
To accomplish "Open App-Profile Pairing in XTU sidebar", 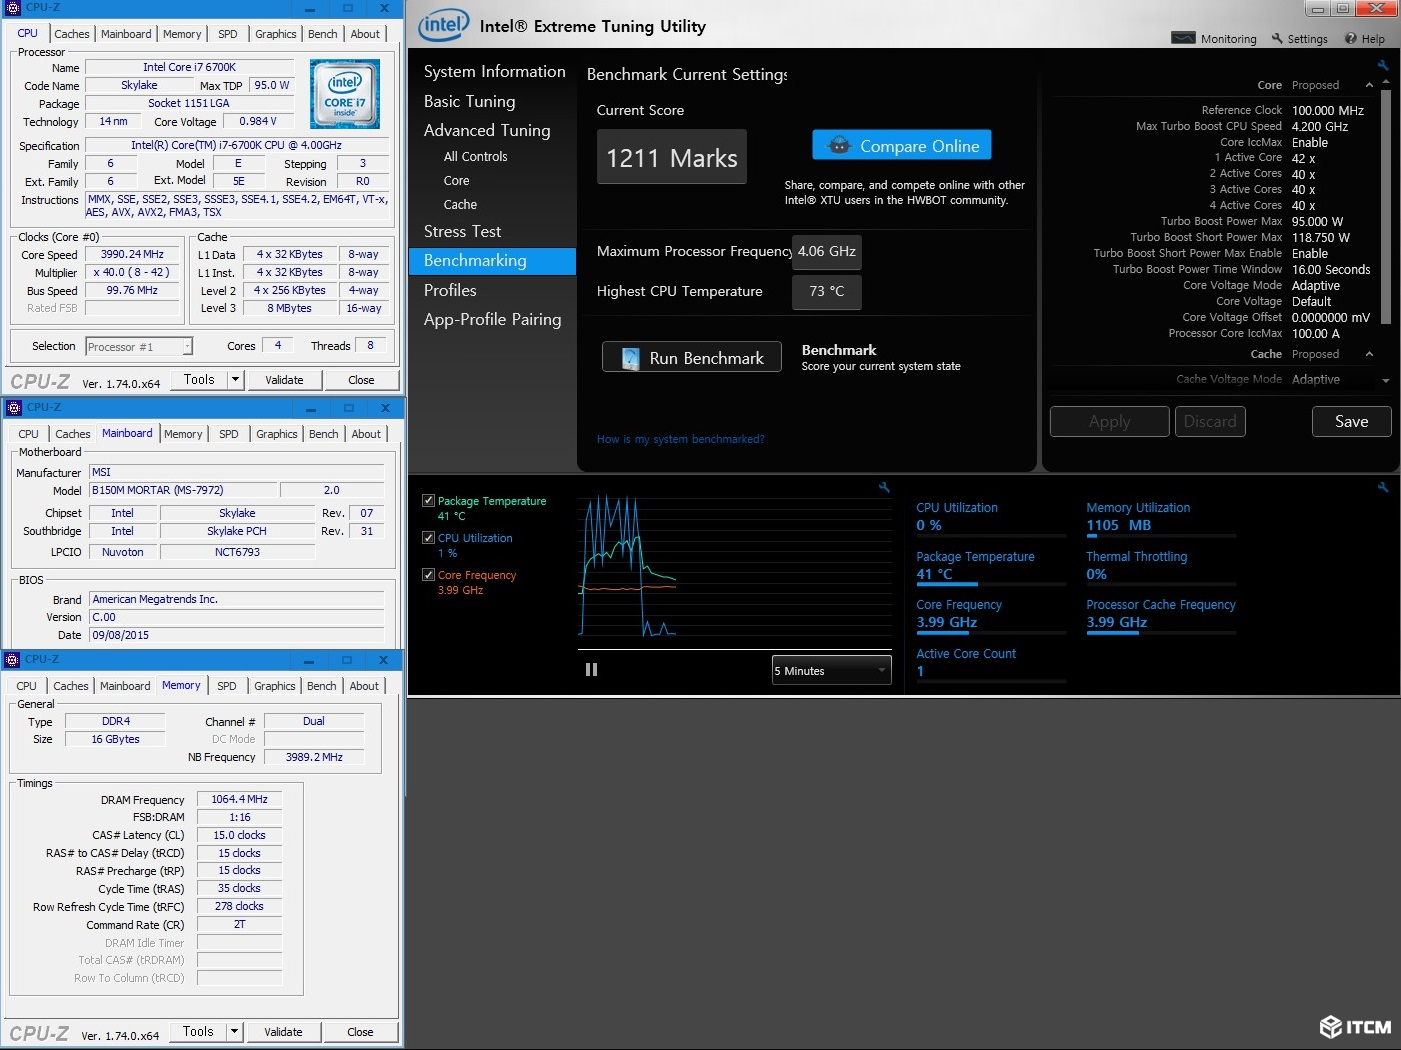I will [492, 320].
